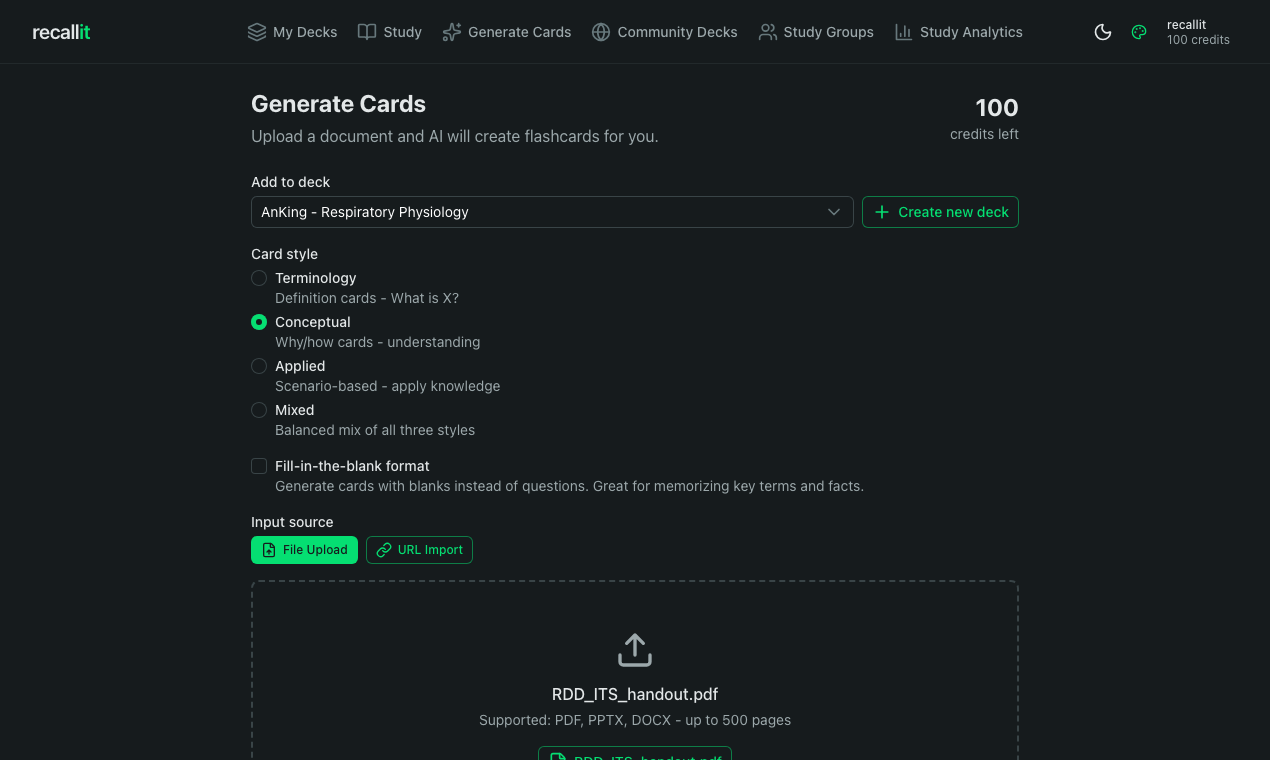Click the upload arrow in the drop zone
The width and height of the screenshot is (1270, 760).
tap(634, 649)
